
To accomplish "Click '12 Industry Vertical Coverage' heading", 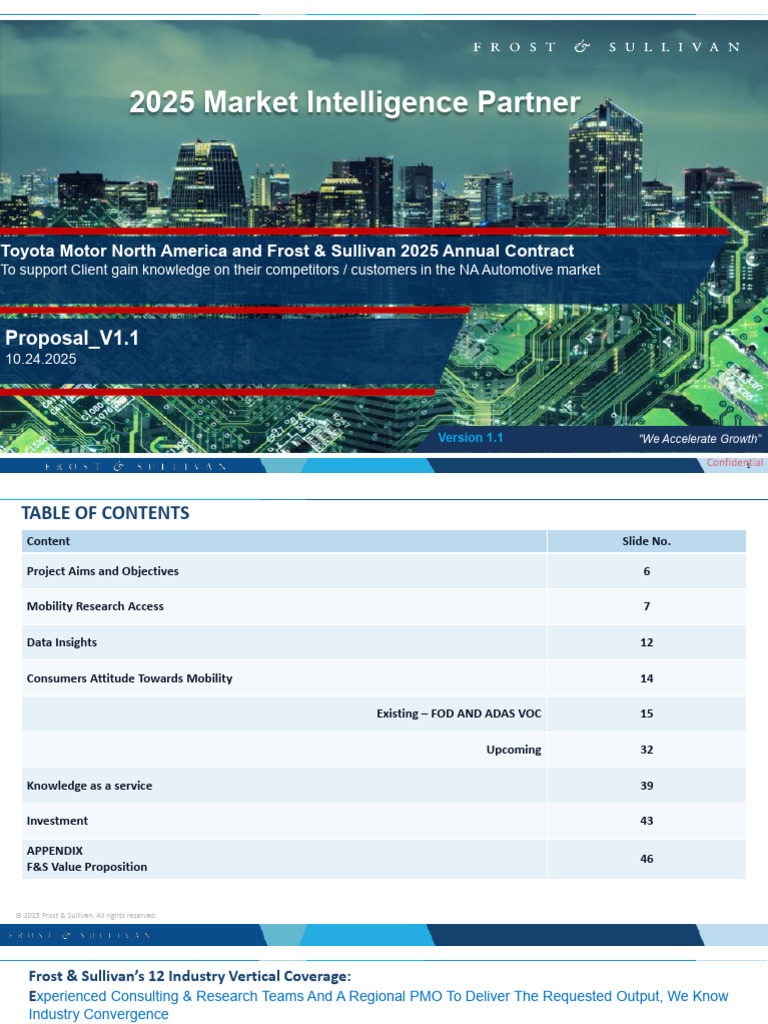I will pyautogui.click(x=189, y=976).
